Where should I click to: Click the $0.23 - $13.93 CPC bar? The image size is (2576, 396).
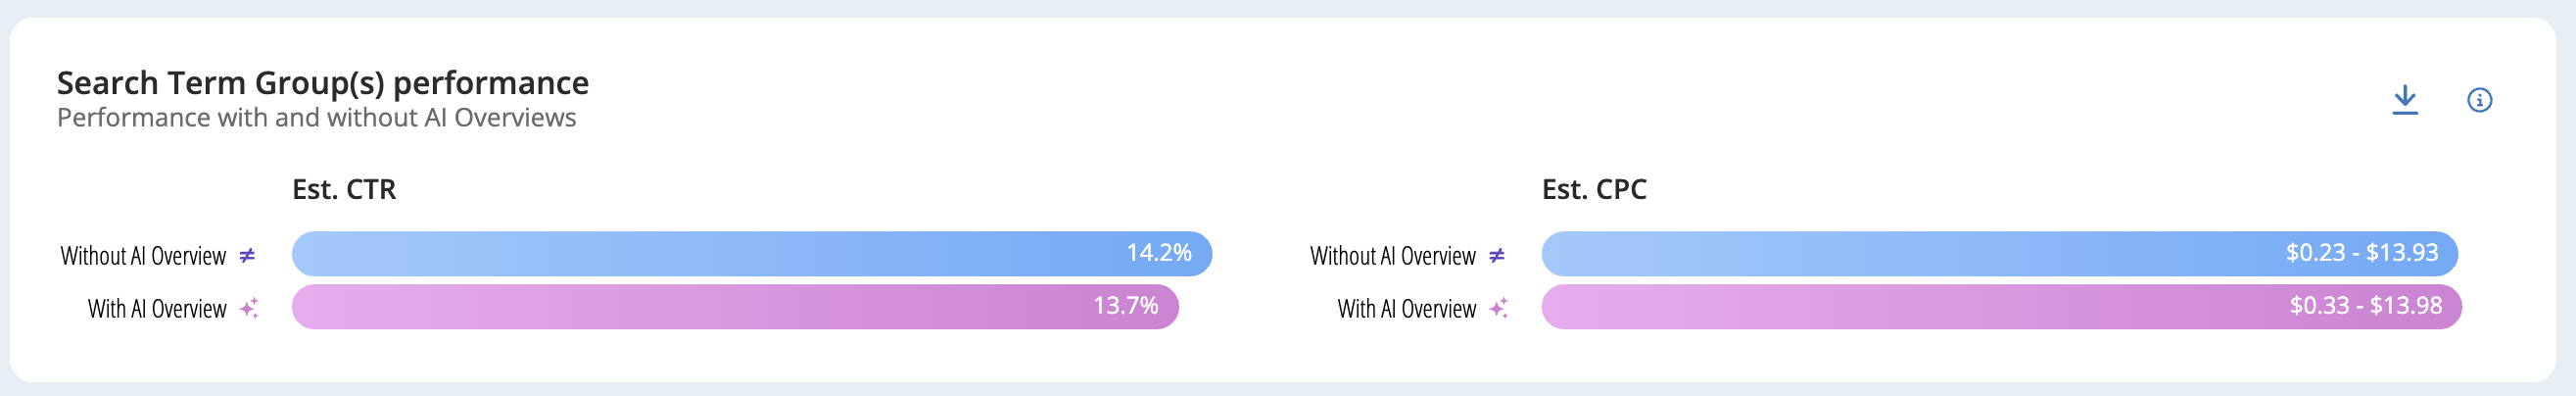click(x=2000, y=254)
